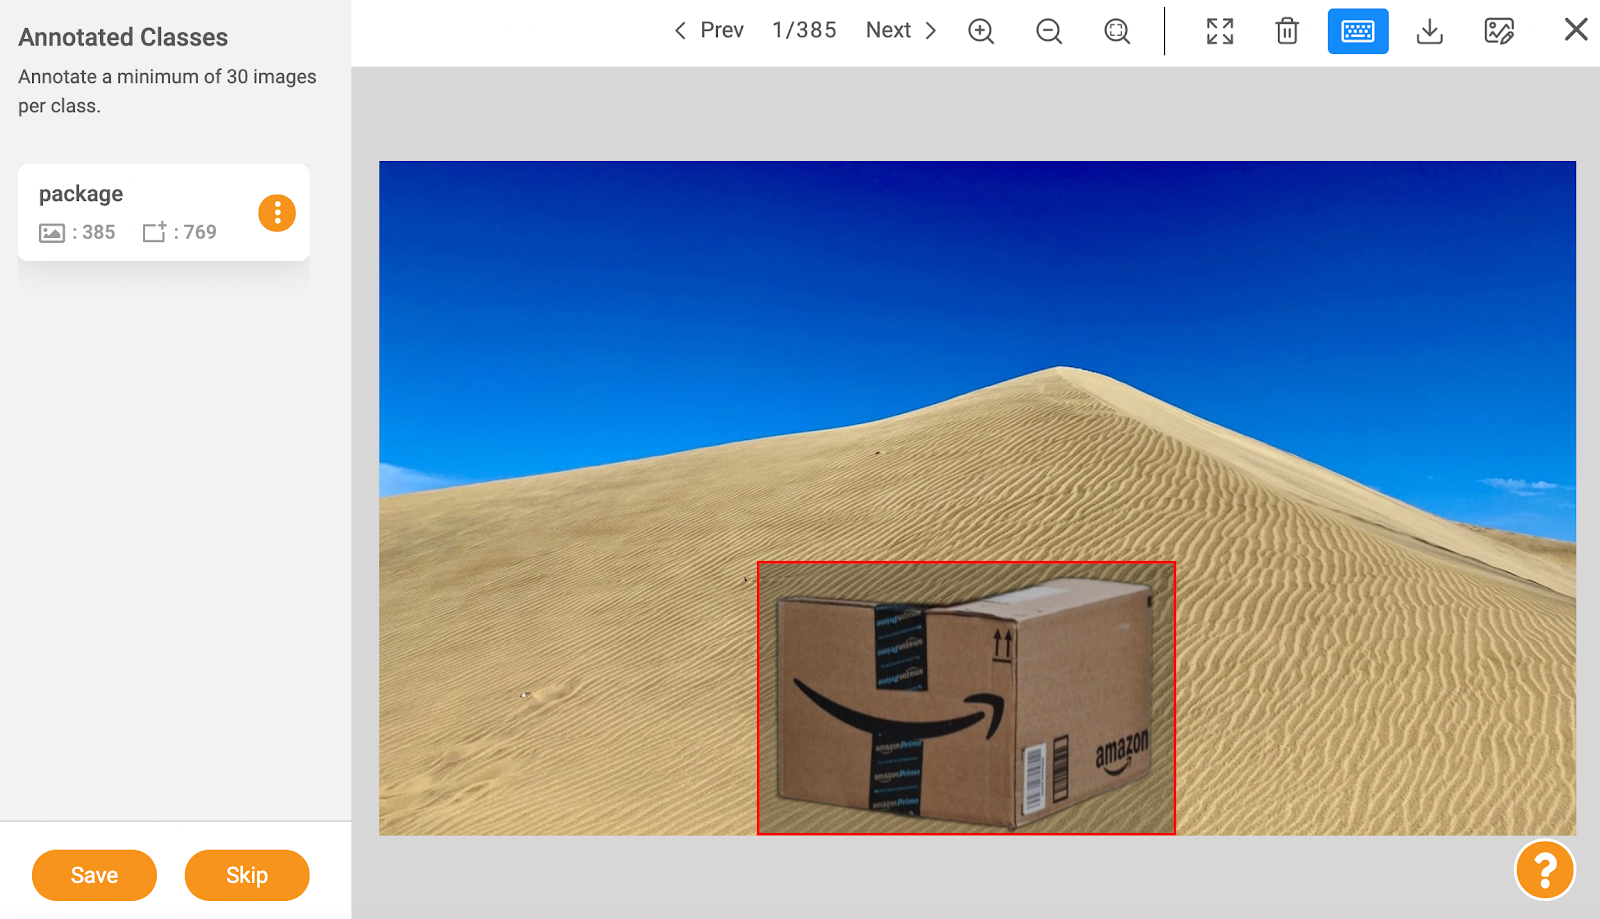The height and width of the screenshot is (919, 1600).
Task: Fit the image to the screen
Action: [x=1117, y=31]
